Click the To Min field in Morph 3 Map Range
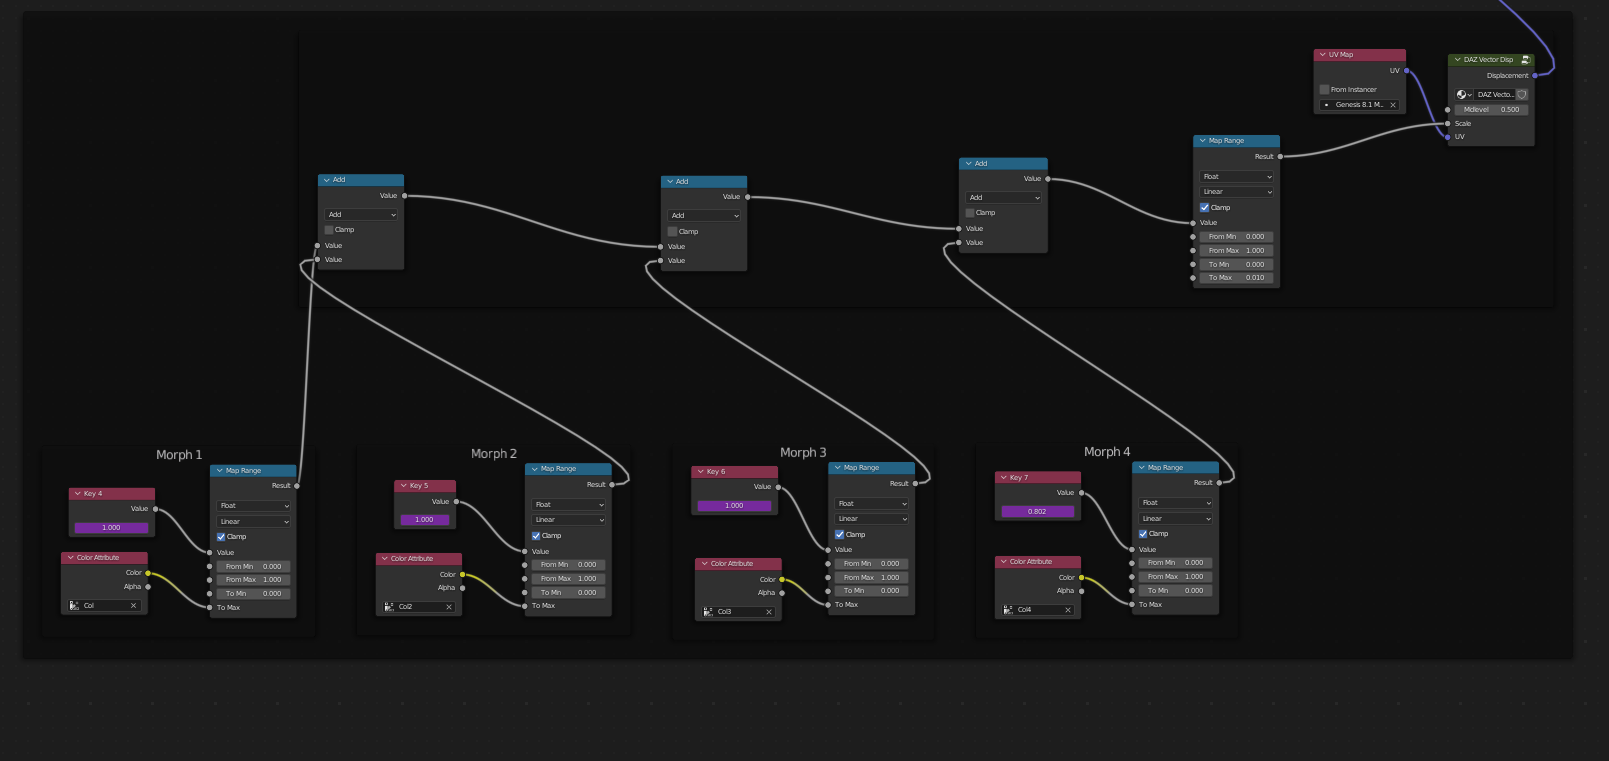1609x761 pixels. [x=872, y=591]
